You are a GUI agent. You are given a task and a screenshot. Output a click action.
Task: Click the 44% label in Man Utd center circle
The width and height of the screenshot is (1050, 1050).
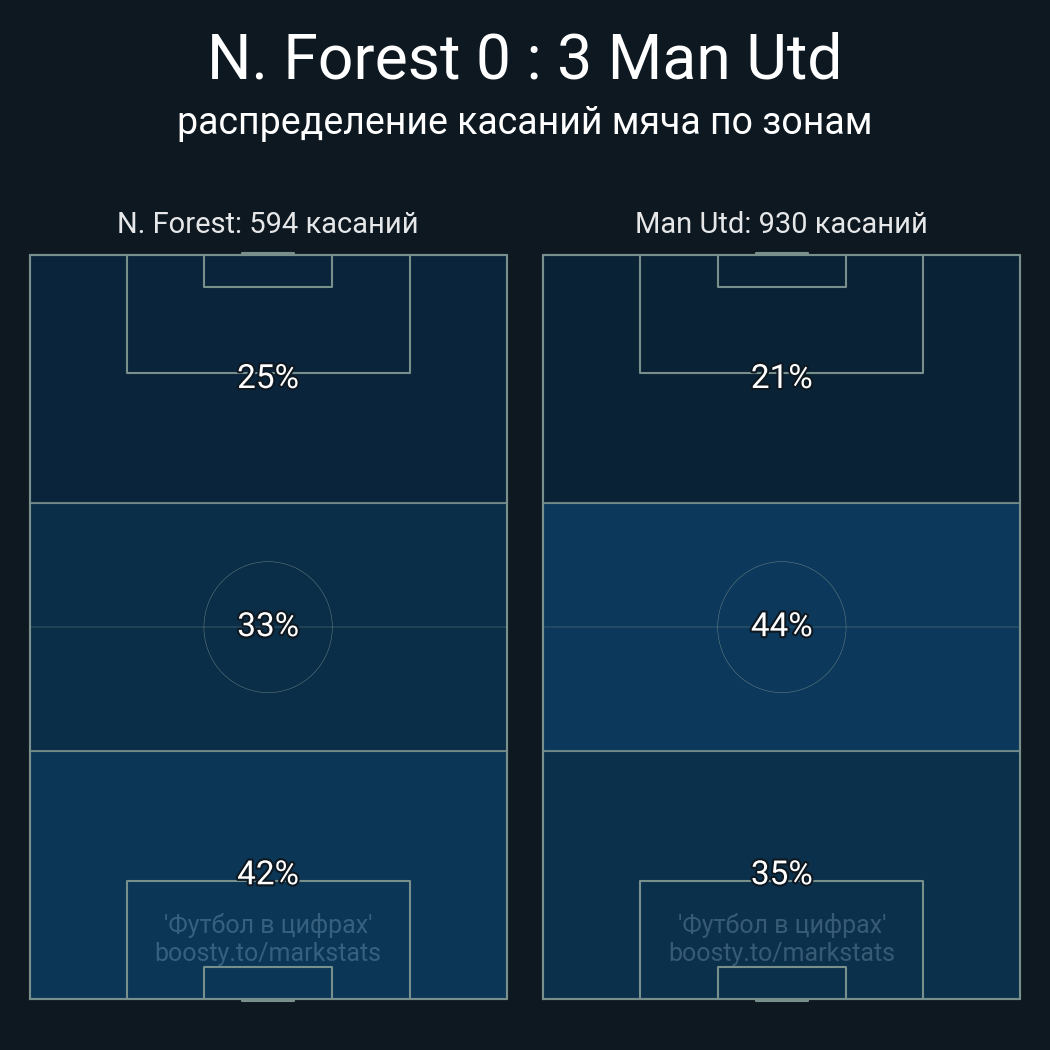point(781,625)
